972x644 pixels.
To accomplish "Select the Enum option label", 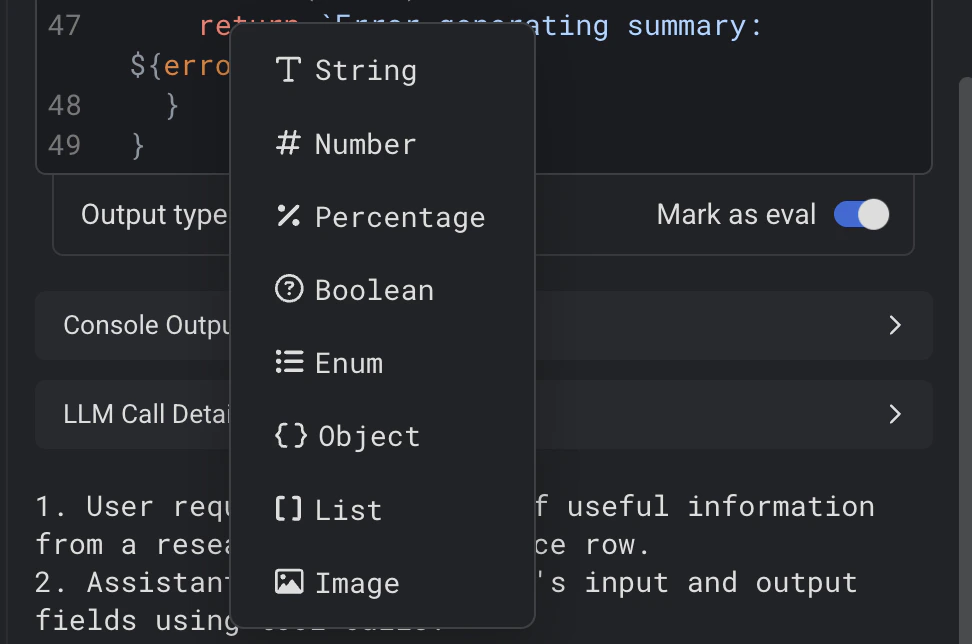I will click(349, 363).
